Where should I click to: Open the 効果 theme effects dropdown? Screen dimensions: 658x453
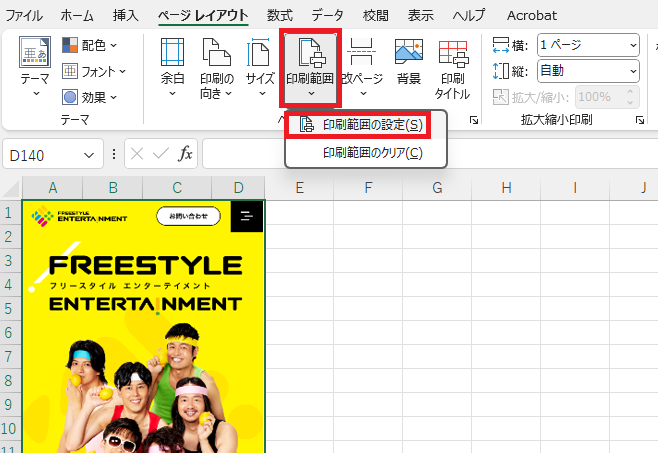click(89, 97)
